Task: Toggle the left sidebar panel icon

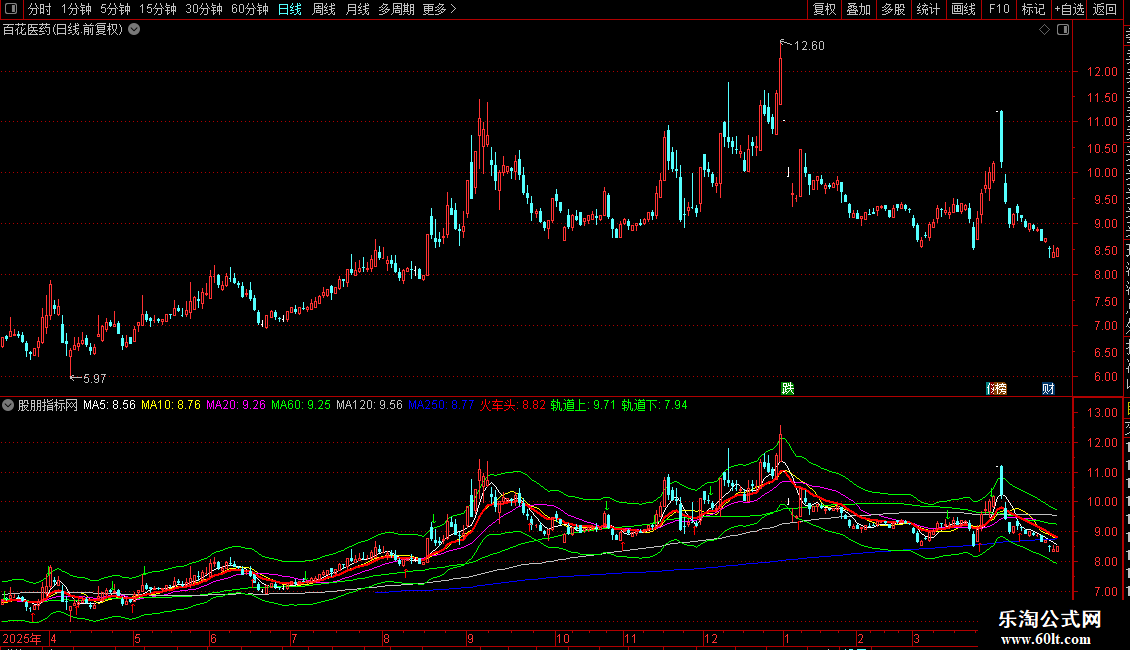Action: (x=11, y=9)
